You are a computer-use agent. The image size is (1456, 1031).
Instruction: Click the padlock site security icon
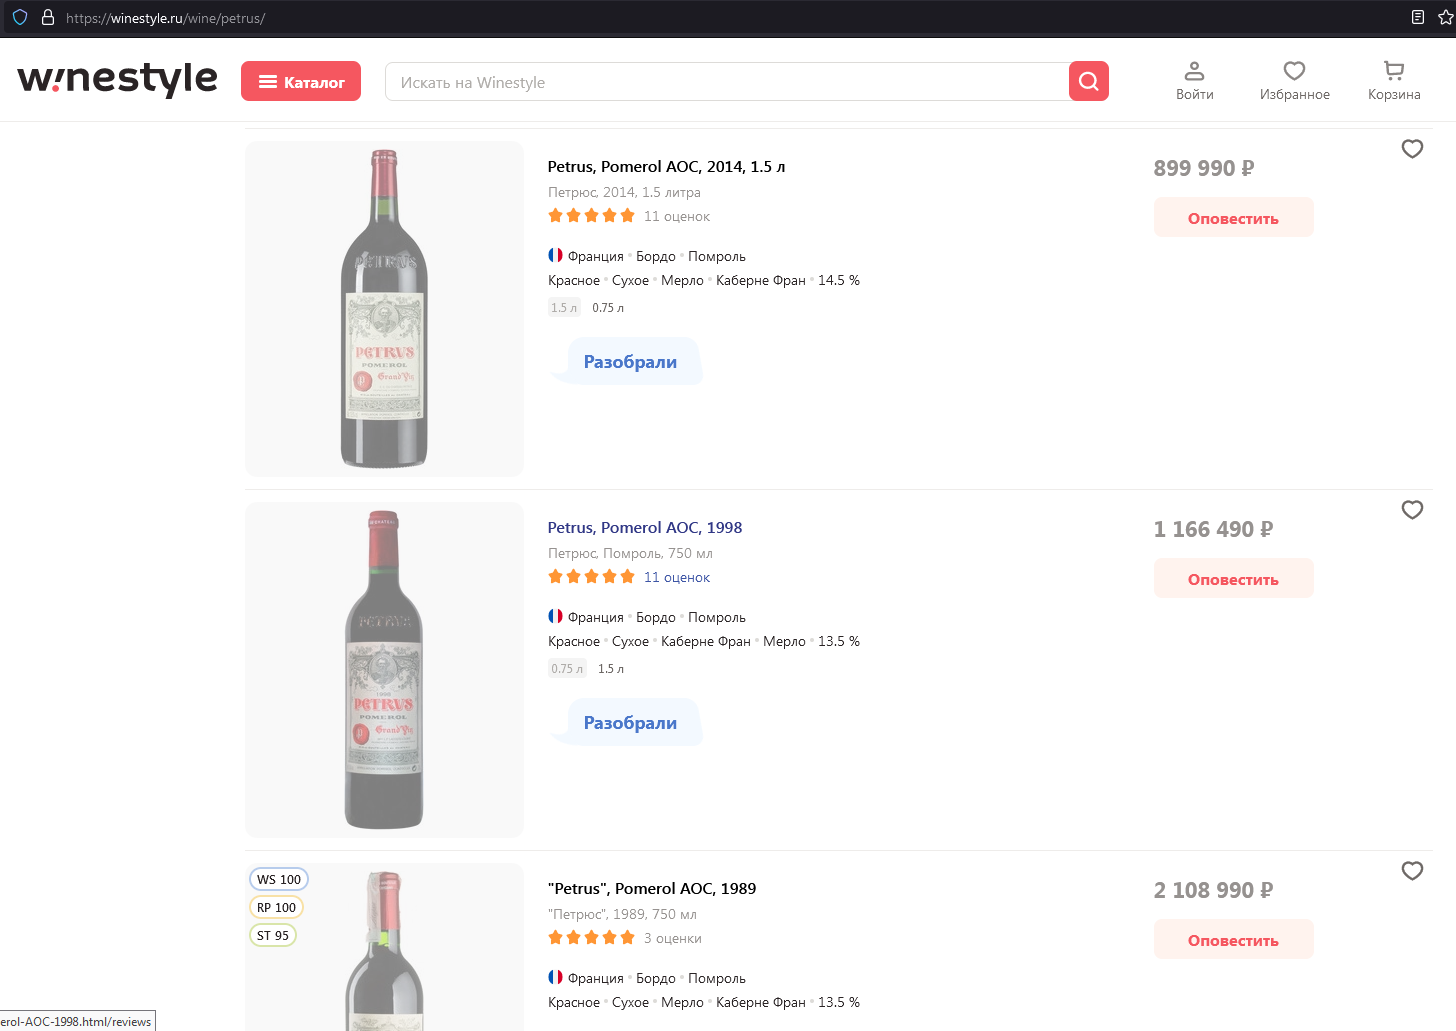(x=47, y=18)
